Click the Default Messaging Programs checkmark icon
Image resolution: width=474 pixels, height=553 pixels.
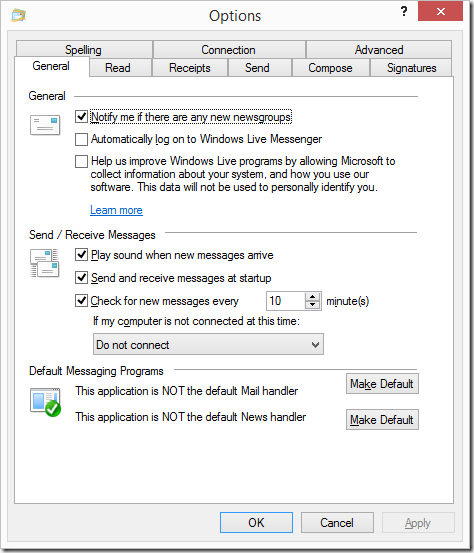pyautogui.click(x=45, y=402)
